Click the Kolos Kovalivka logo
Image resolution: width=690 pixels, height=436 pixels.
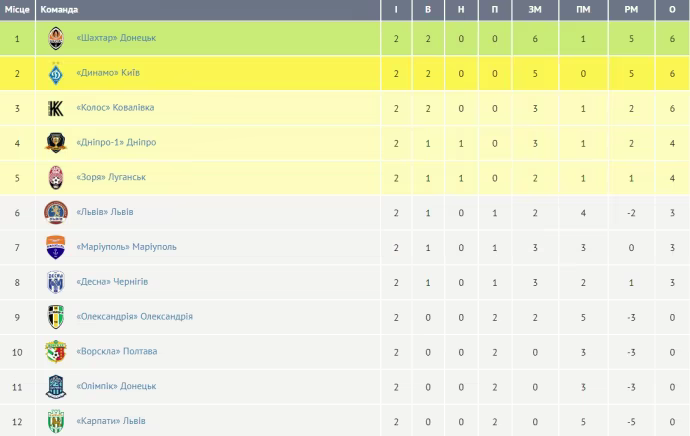coord(56,108)
